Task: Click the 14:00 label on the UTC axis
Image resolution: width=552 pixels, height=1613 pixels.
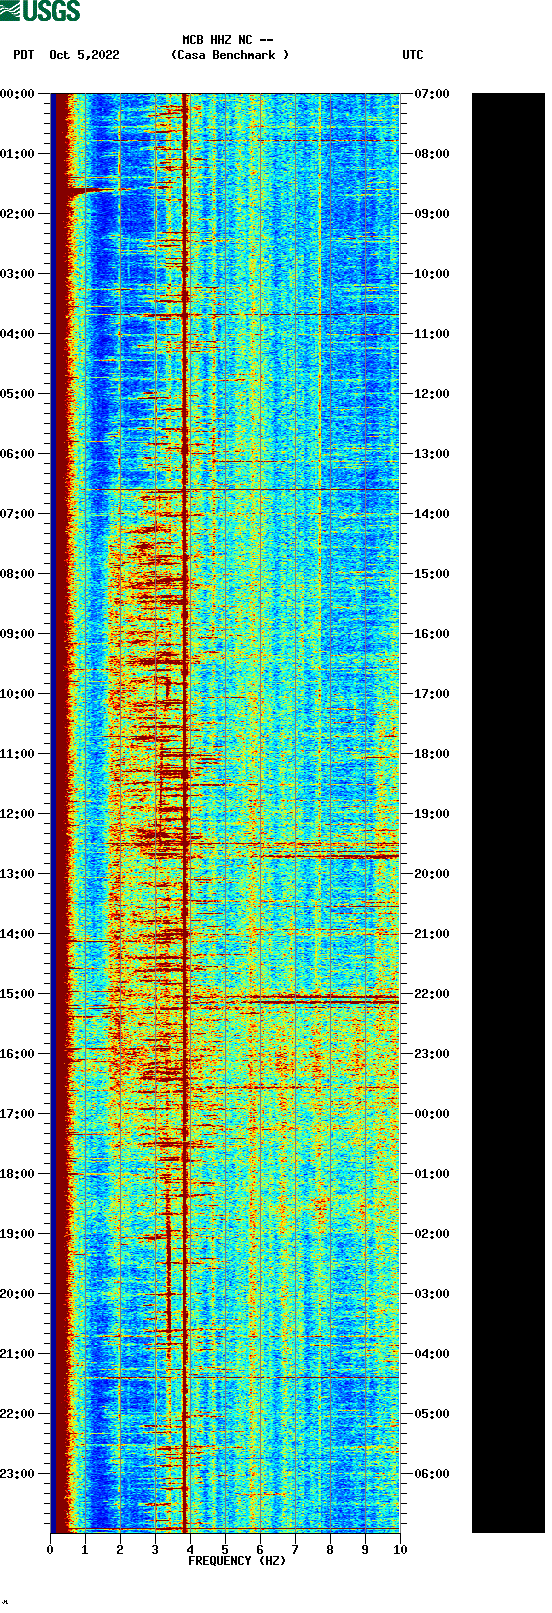Action: [x=432, y=514]
